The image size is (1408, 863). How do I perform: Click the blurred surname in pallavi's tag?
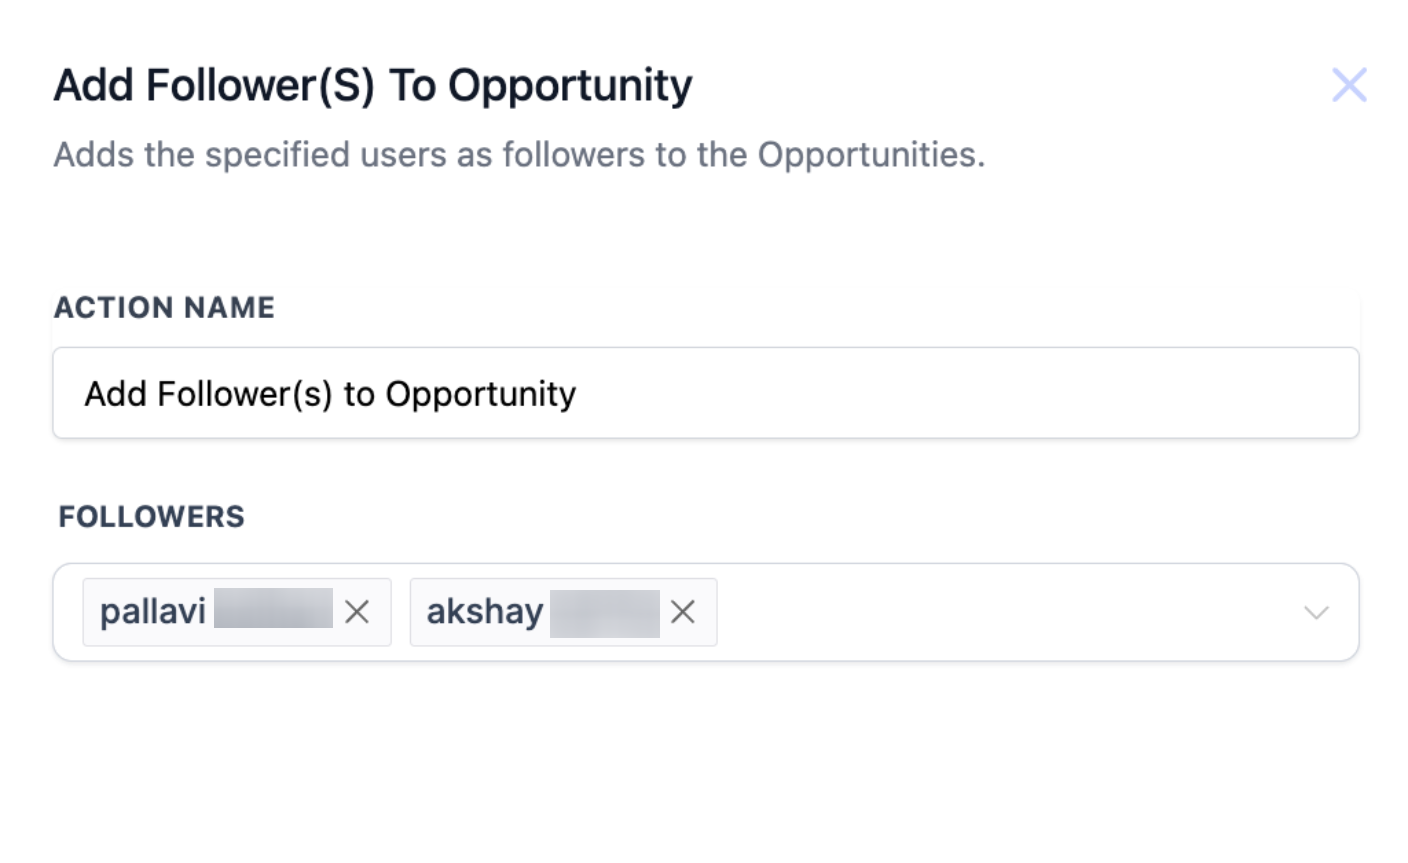273,609
